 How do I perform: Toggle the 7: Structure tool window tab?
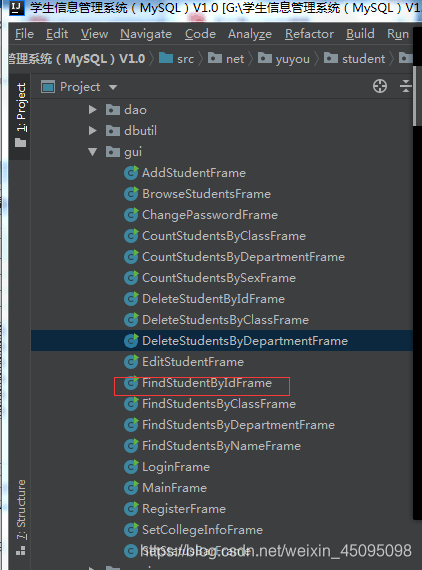coord(21,517)
